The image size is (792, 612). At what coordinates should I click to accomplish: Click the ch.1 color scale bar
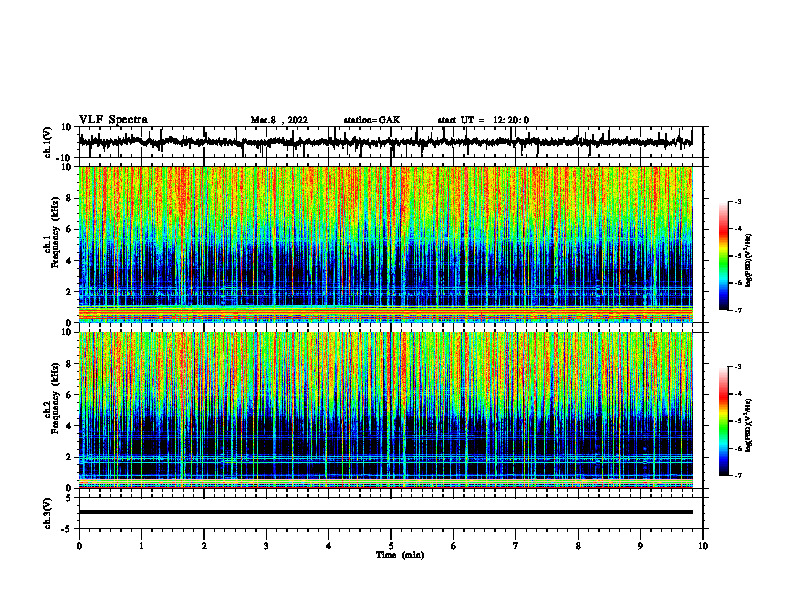[724, 256]
